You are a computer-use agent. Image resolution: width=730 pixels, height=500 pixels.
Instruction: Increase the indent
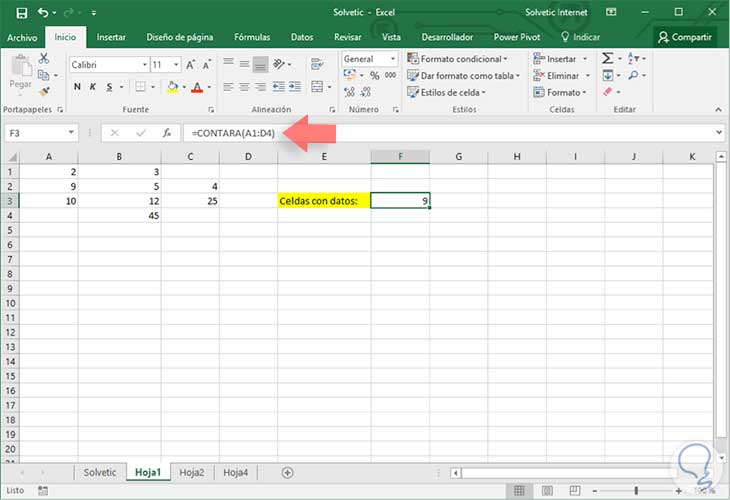click(295, 87)
